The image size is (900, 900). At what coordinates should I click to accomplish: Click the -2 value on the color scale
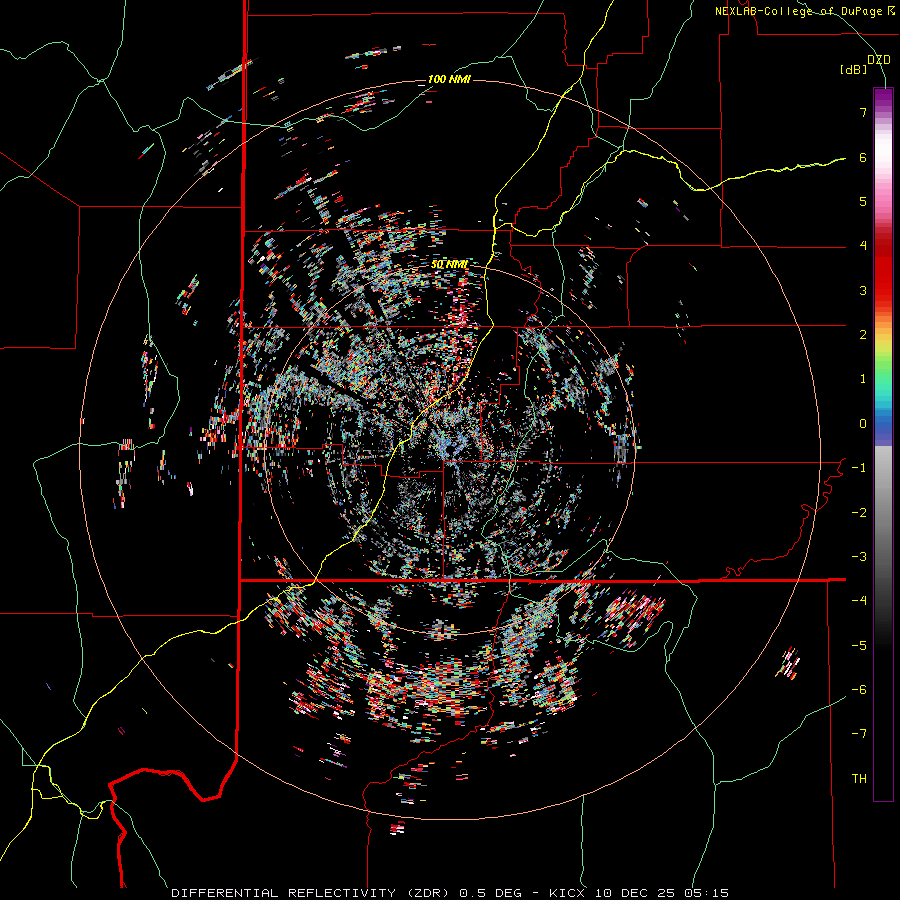[859, 513]
